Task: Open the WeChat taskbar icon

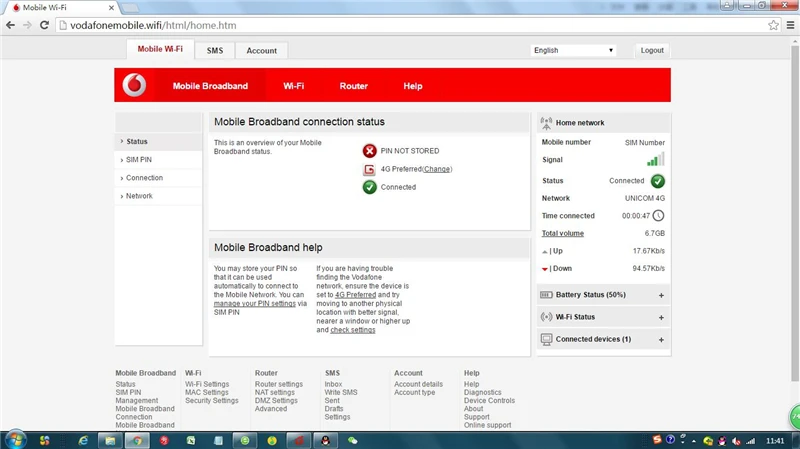Action: (x=353, y=440)
